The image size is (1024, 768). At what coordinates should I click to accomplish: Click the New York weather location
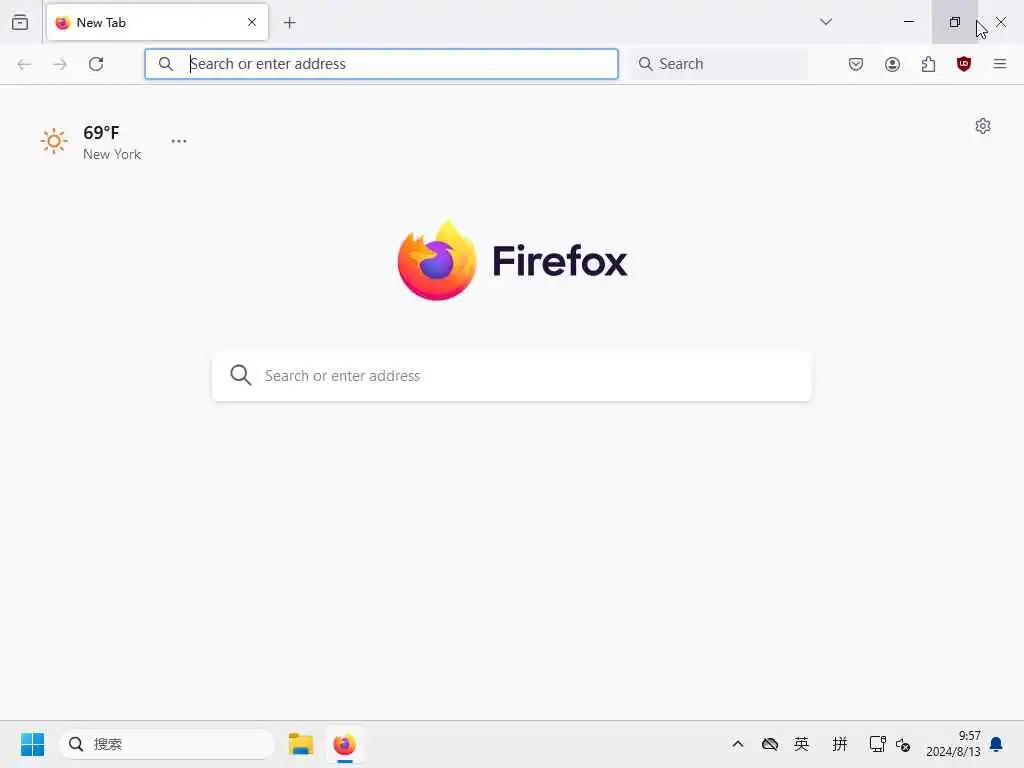[112, 155]
